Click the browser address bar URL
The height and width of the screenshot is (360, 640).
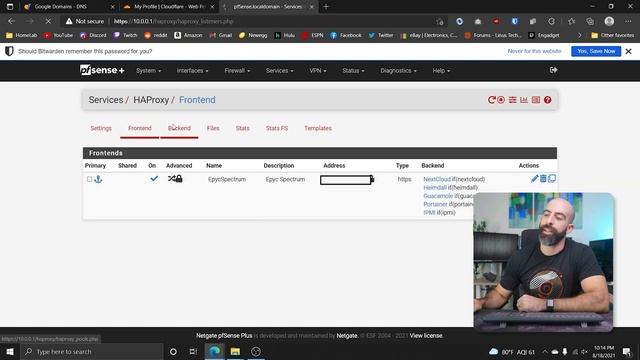173,21
